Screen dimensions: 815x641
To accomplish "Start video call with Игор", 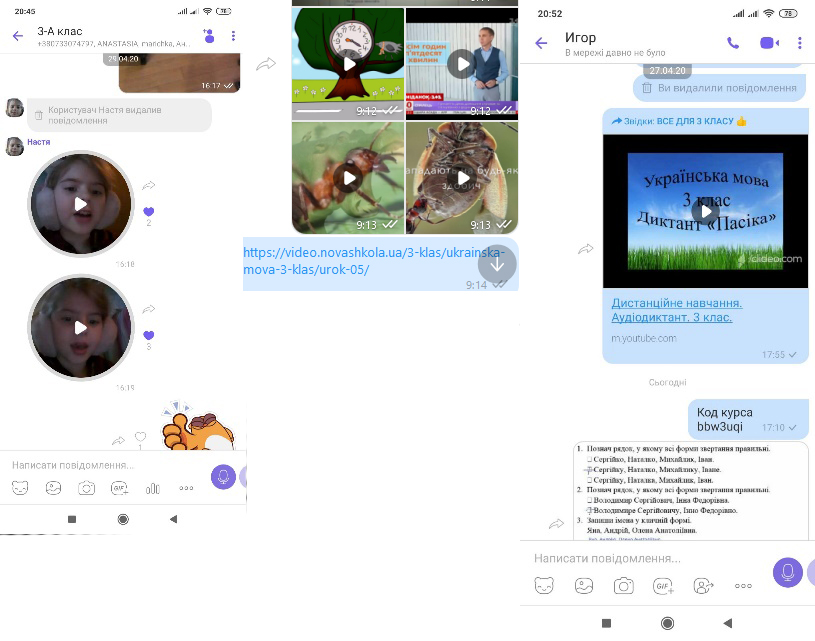I will click(769, 43).
